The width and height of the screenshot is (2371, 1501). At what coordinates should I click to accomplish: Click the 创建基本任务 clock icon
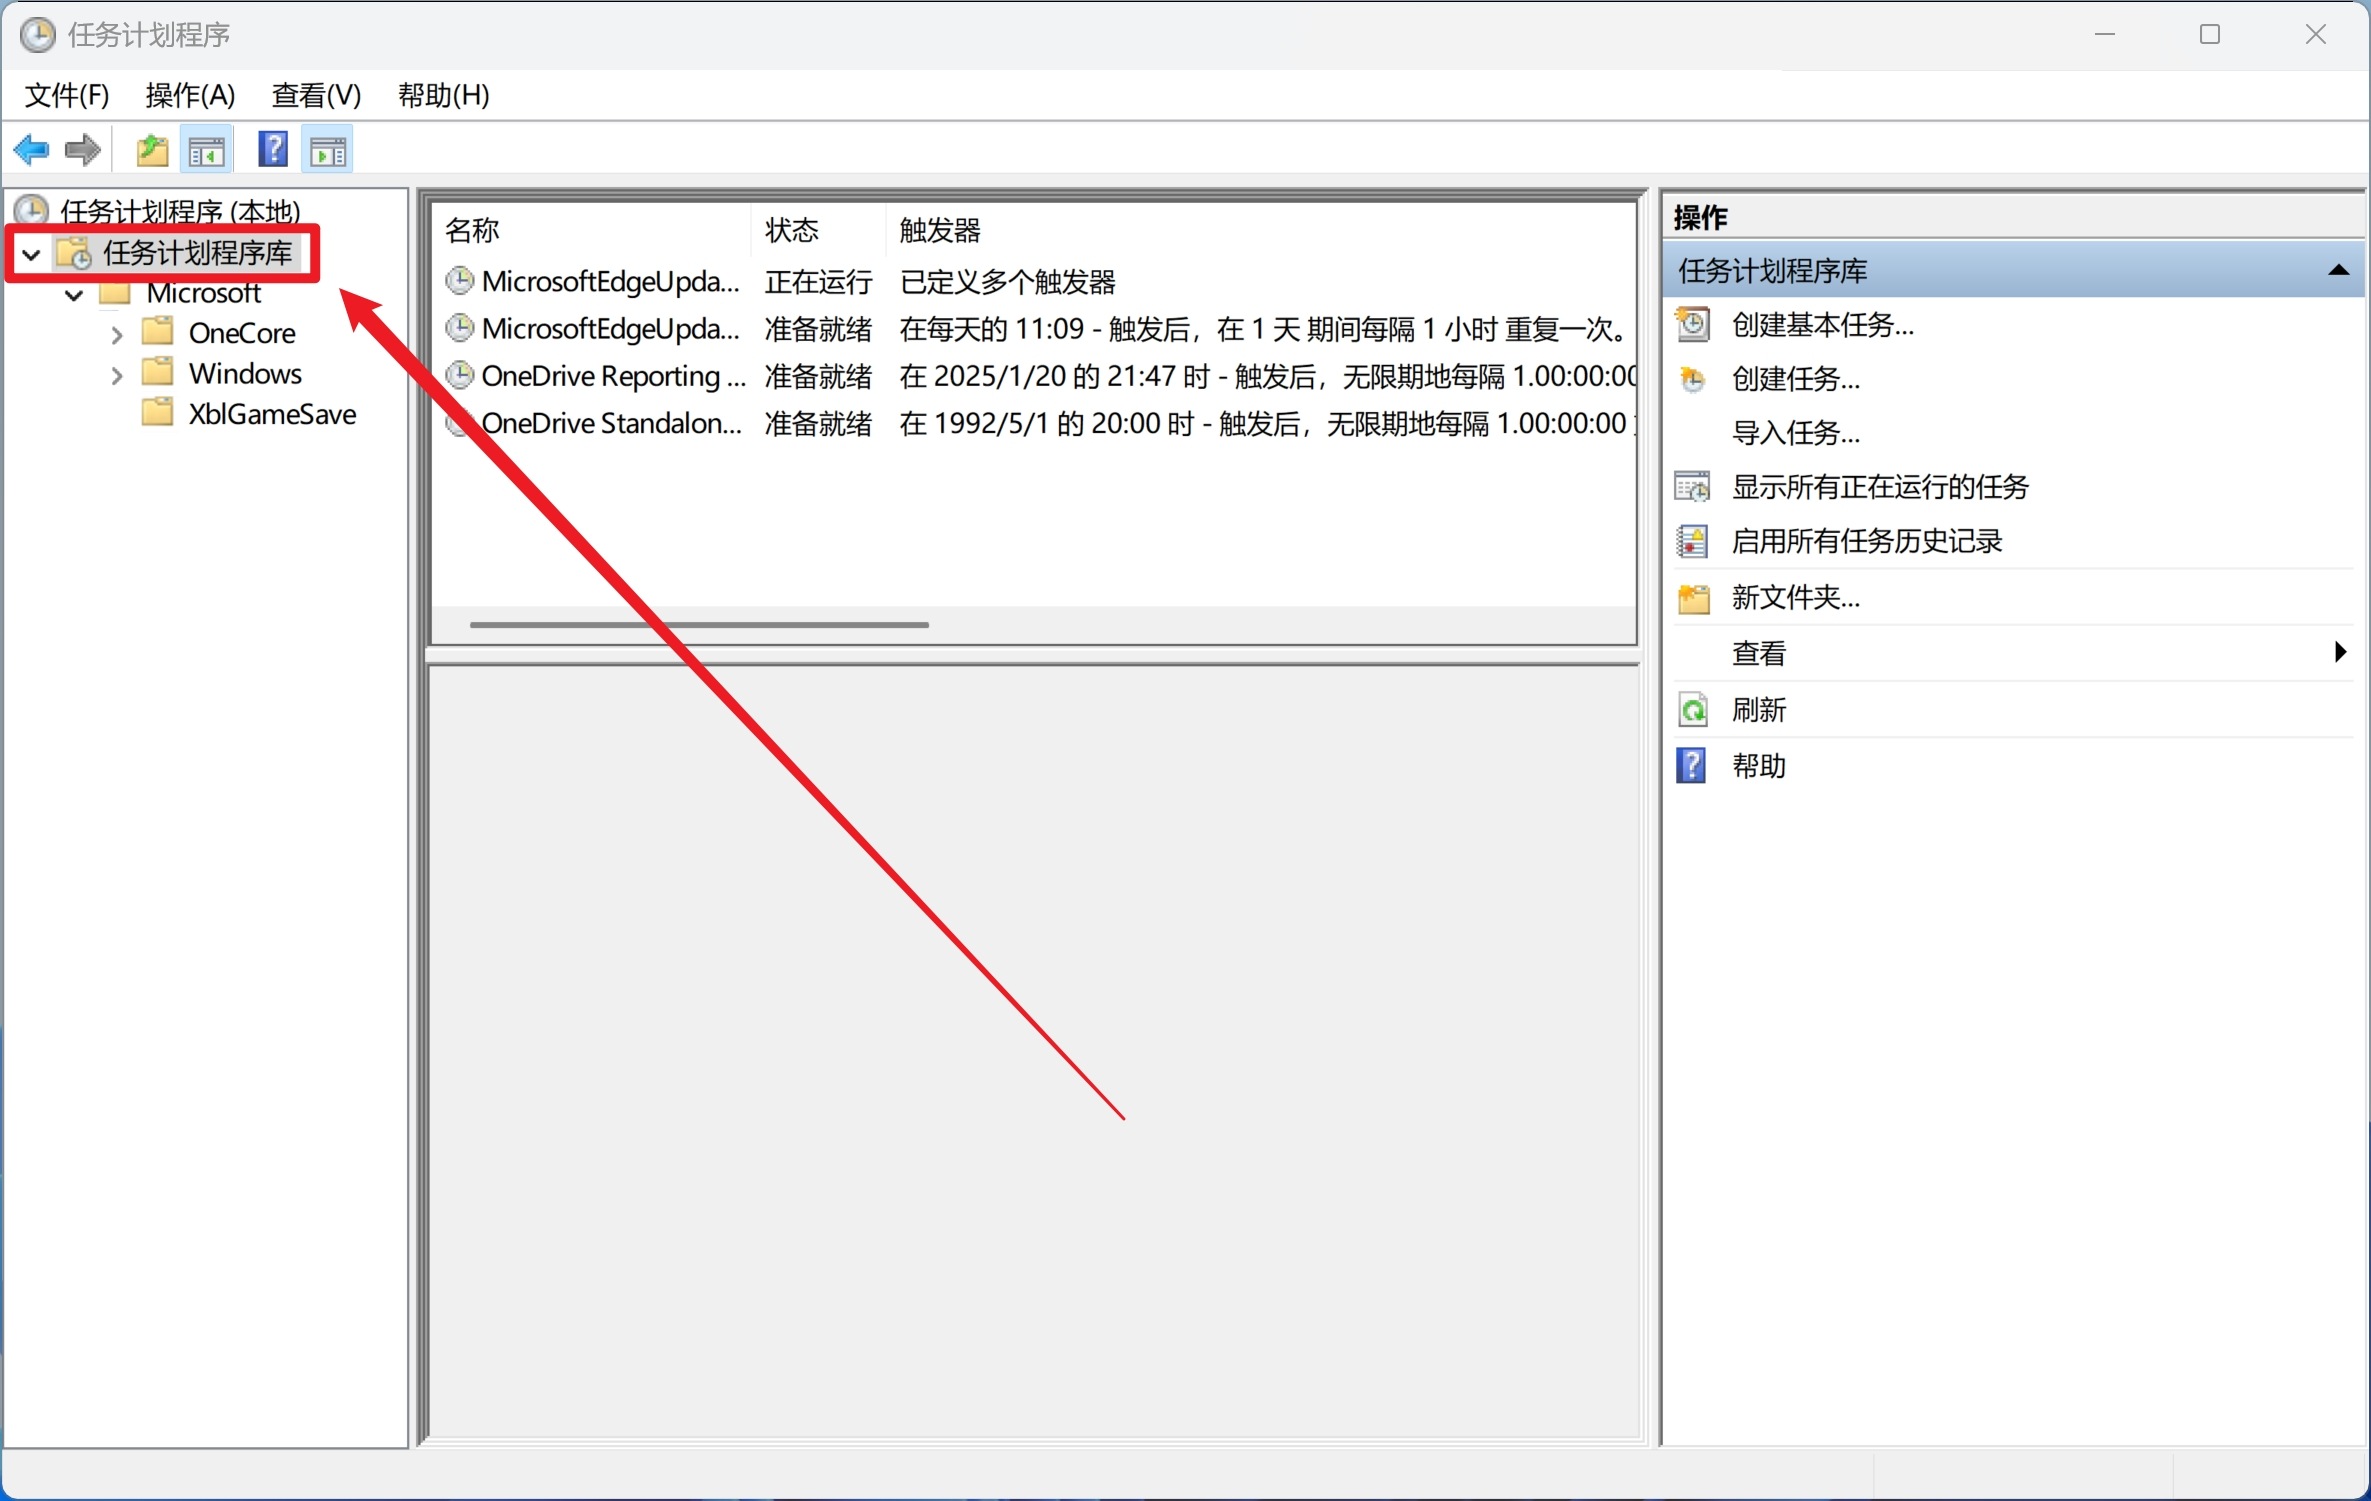click(x=1692, y=325)
